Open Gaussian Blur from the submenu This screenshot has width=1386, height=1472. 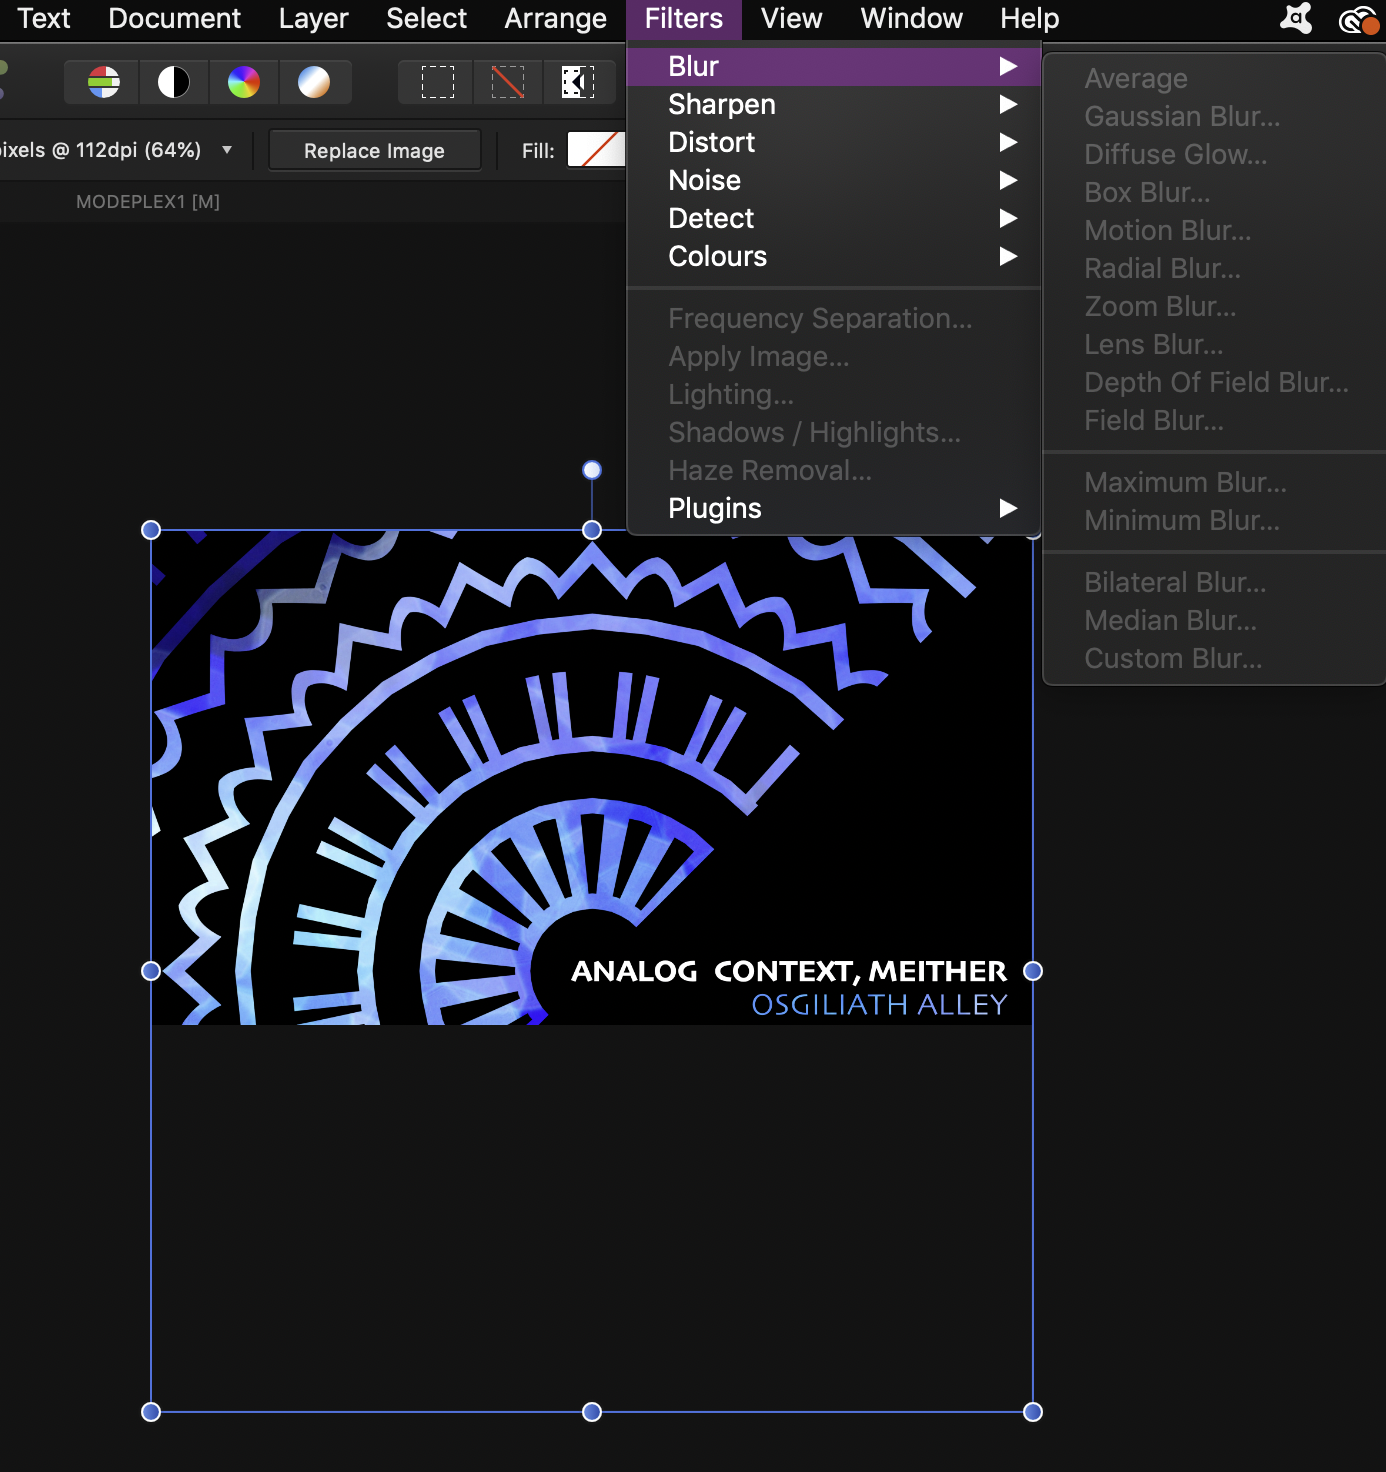coord(1182,116)
